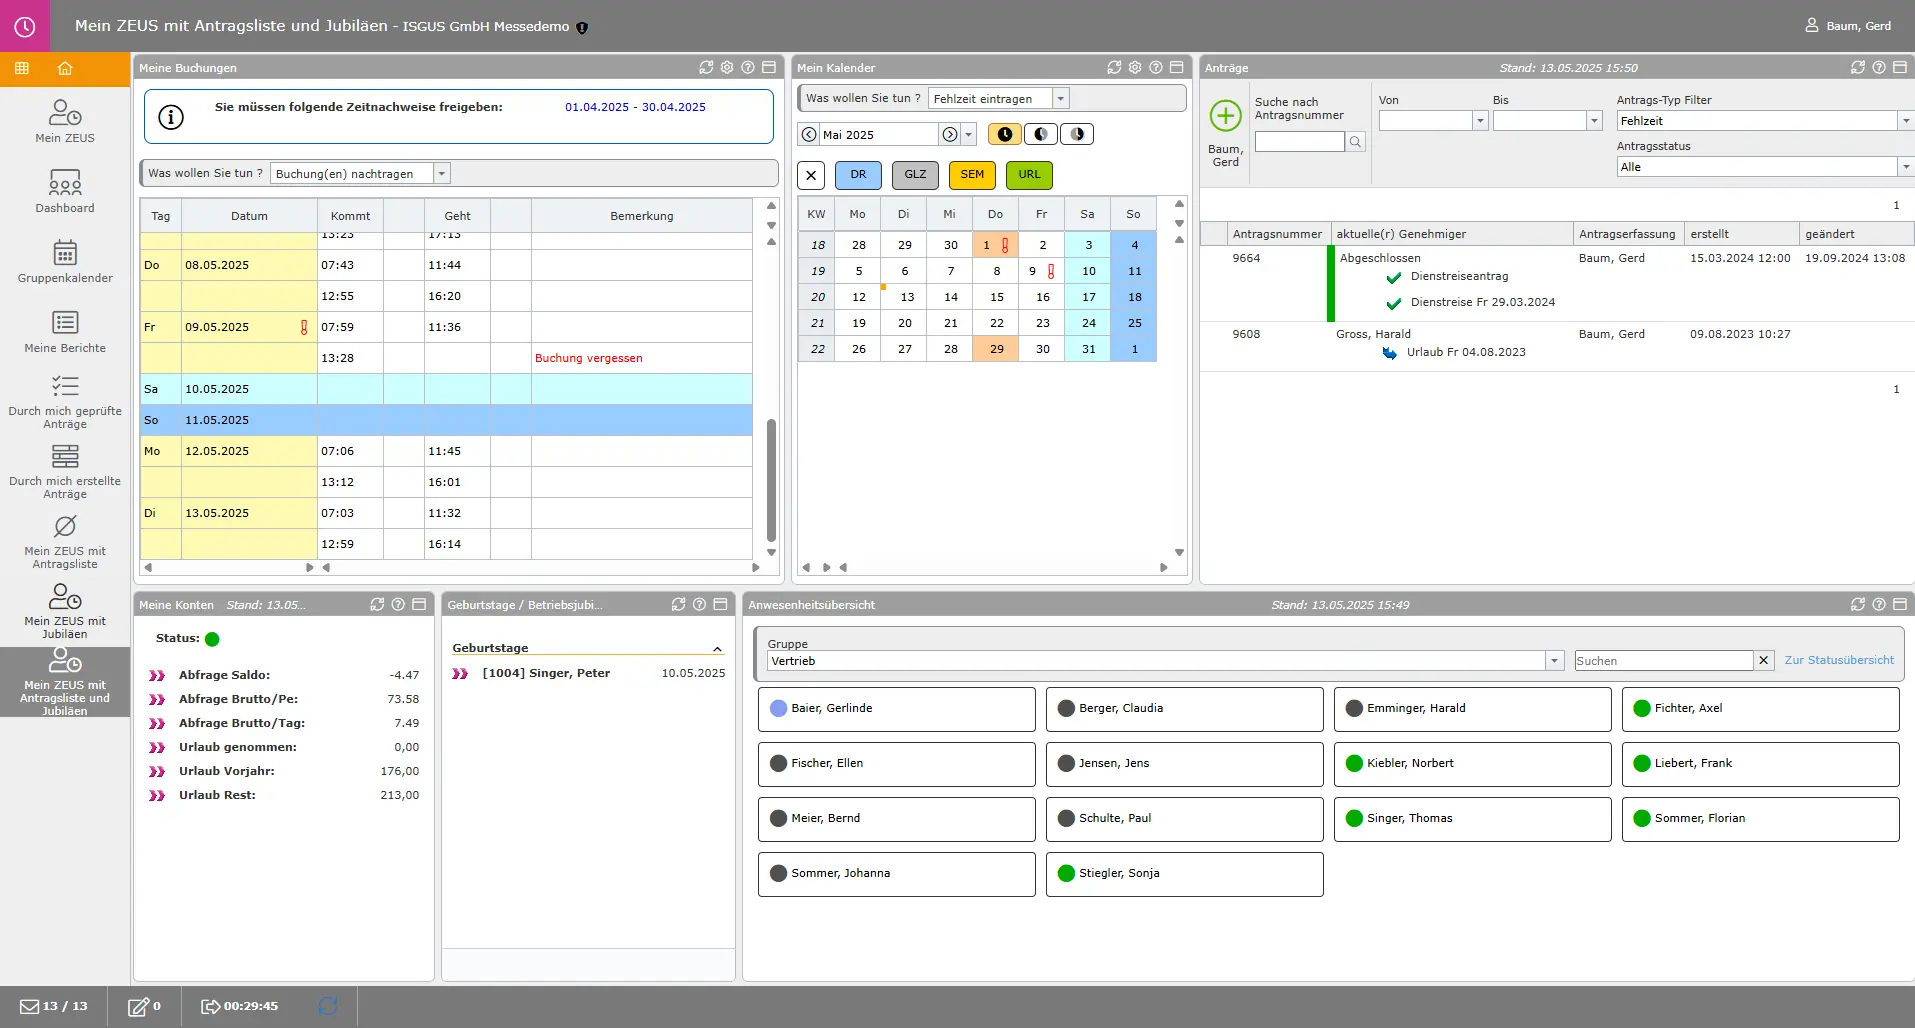Open Dashboard in the sidebar
Image resolution: width=1915 pixels, height=1028 pixels.
65,191
